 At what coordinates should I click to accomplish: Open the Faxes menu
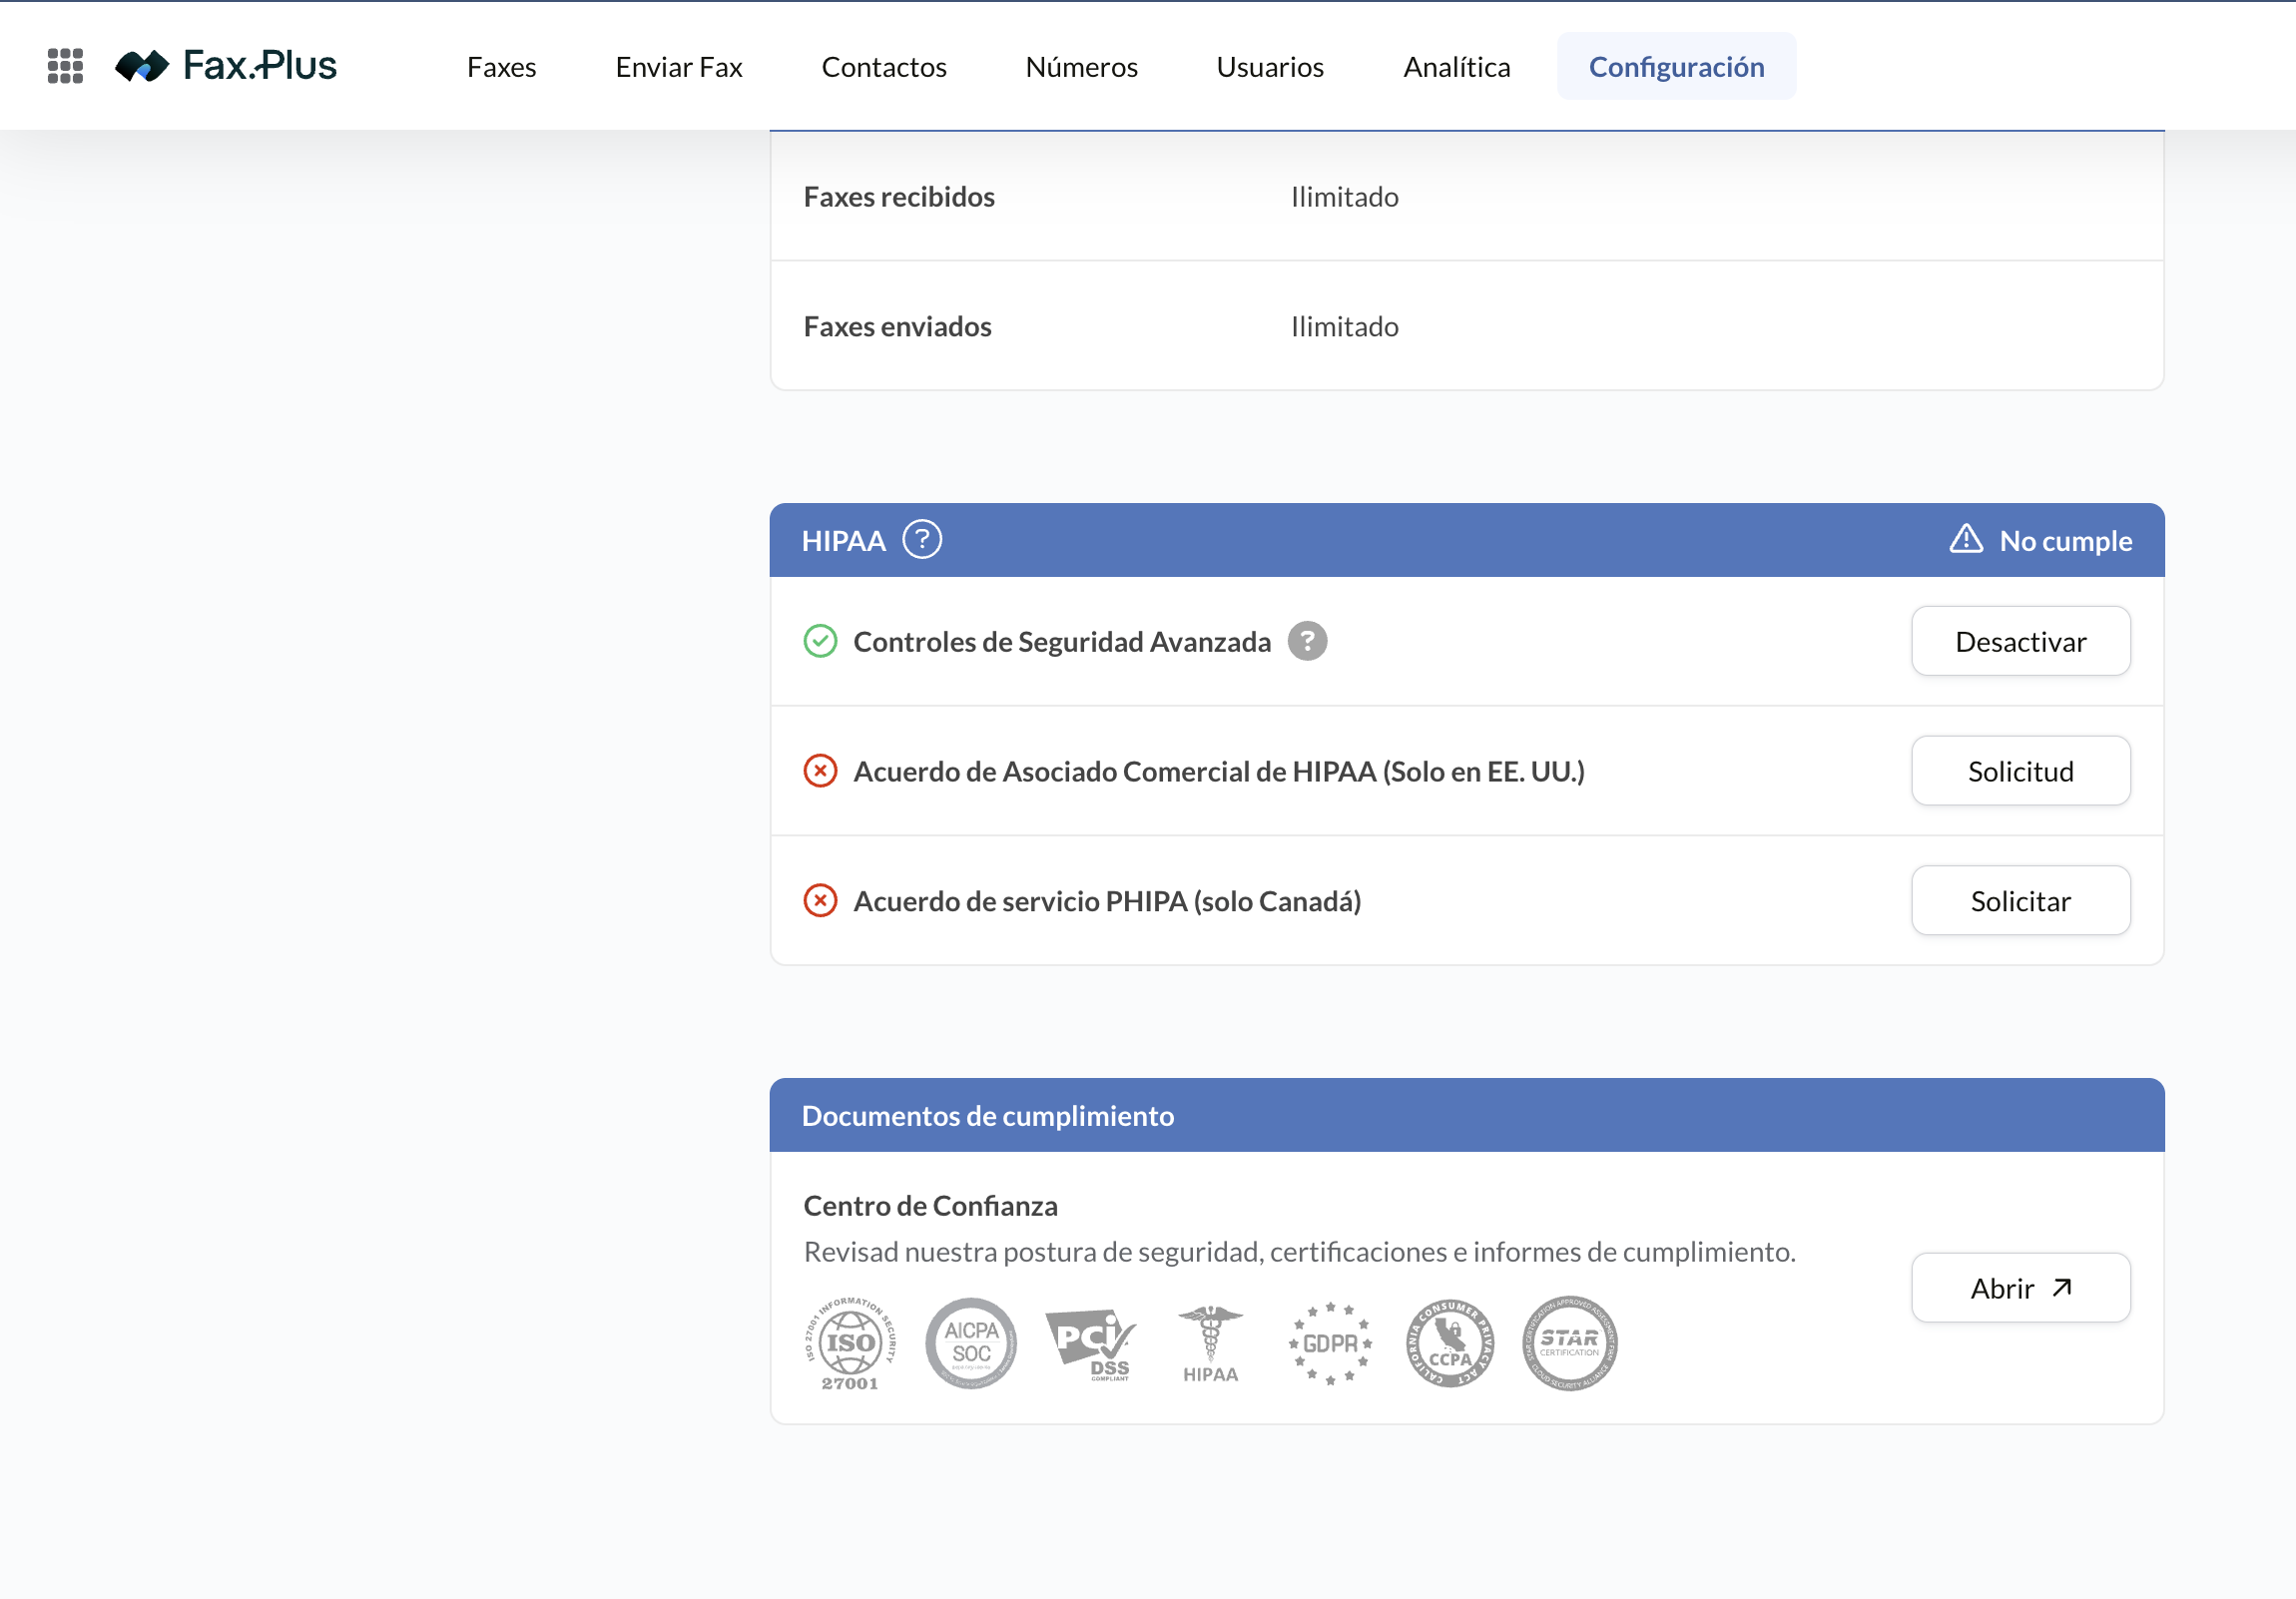pyautogui.click(x=501, y=67)
